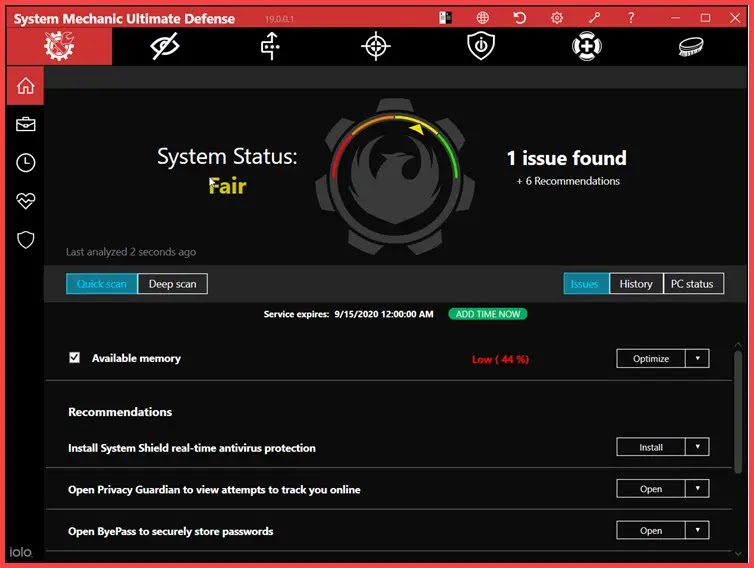Open the DriveScrubber brush module
This screenshot has width=754, height=568.
[x=691, y=47]
